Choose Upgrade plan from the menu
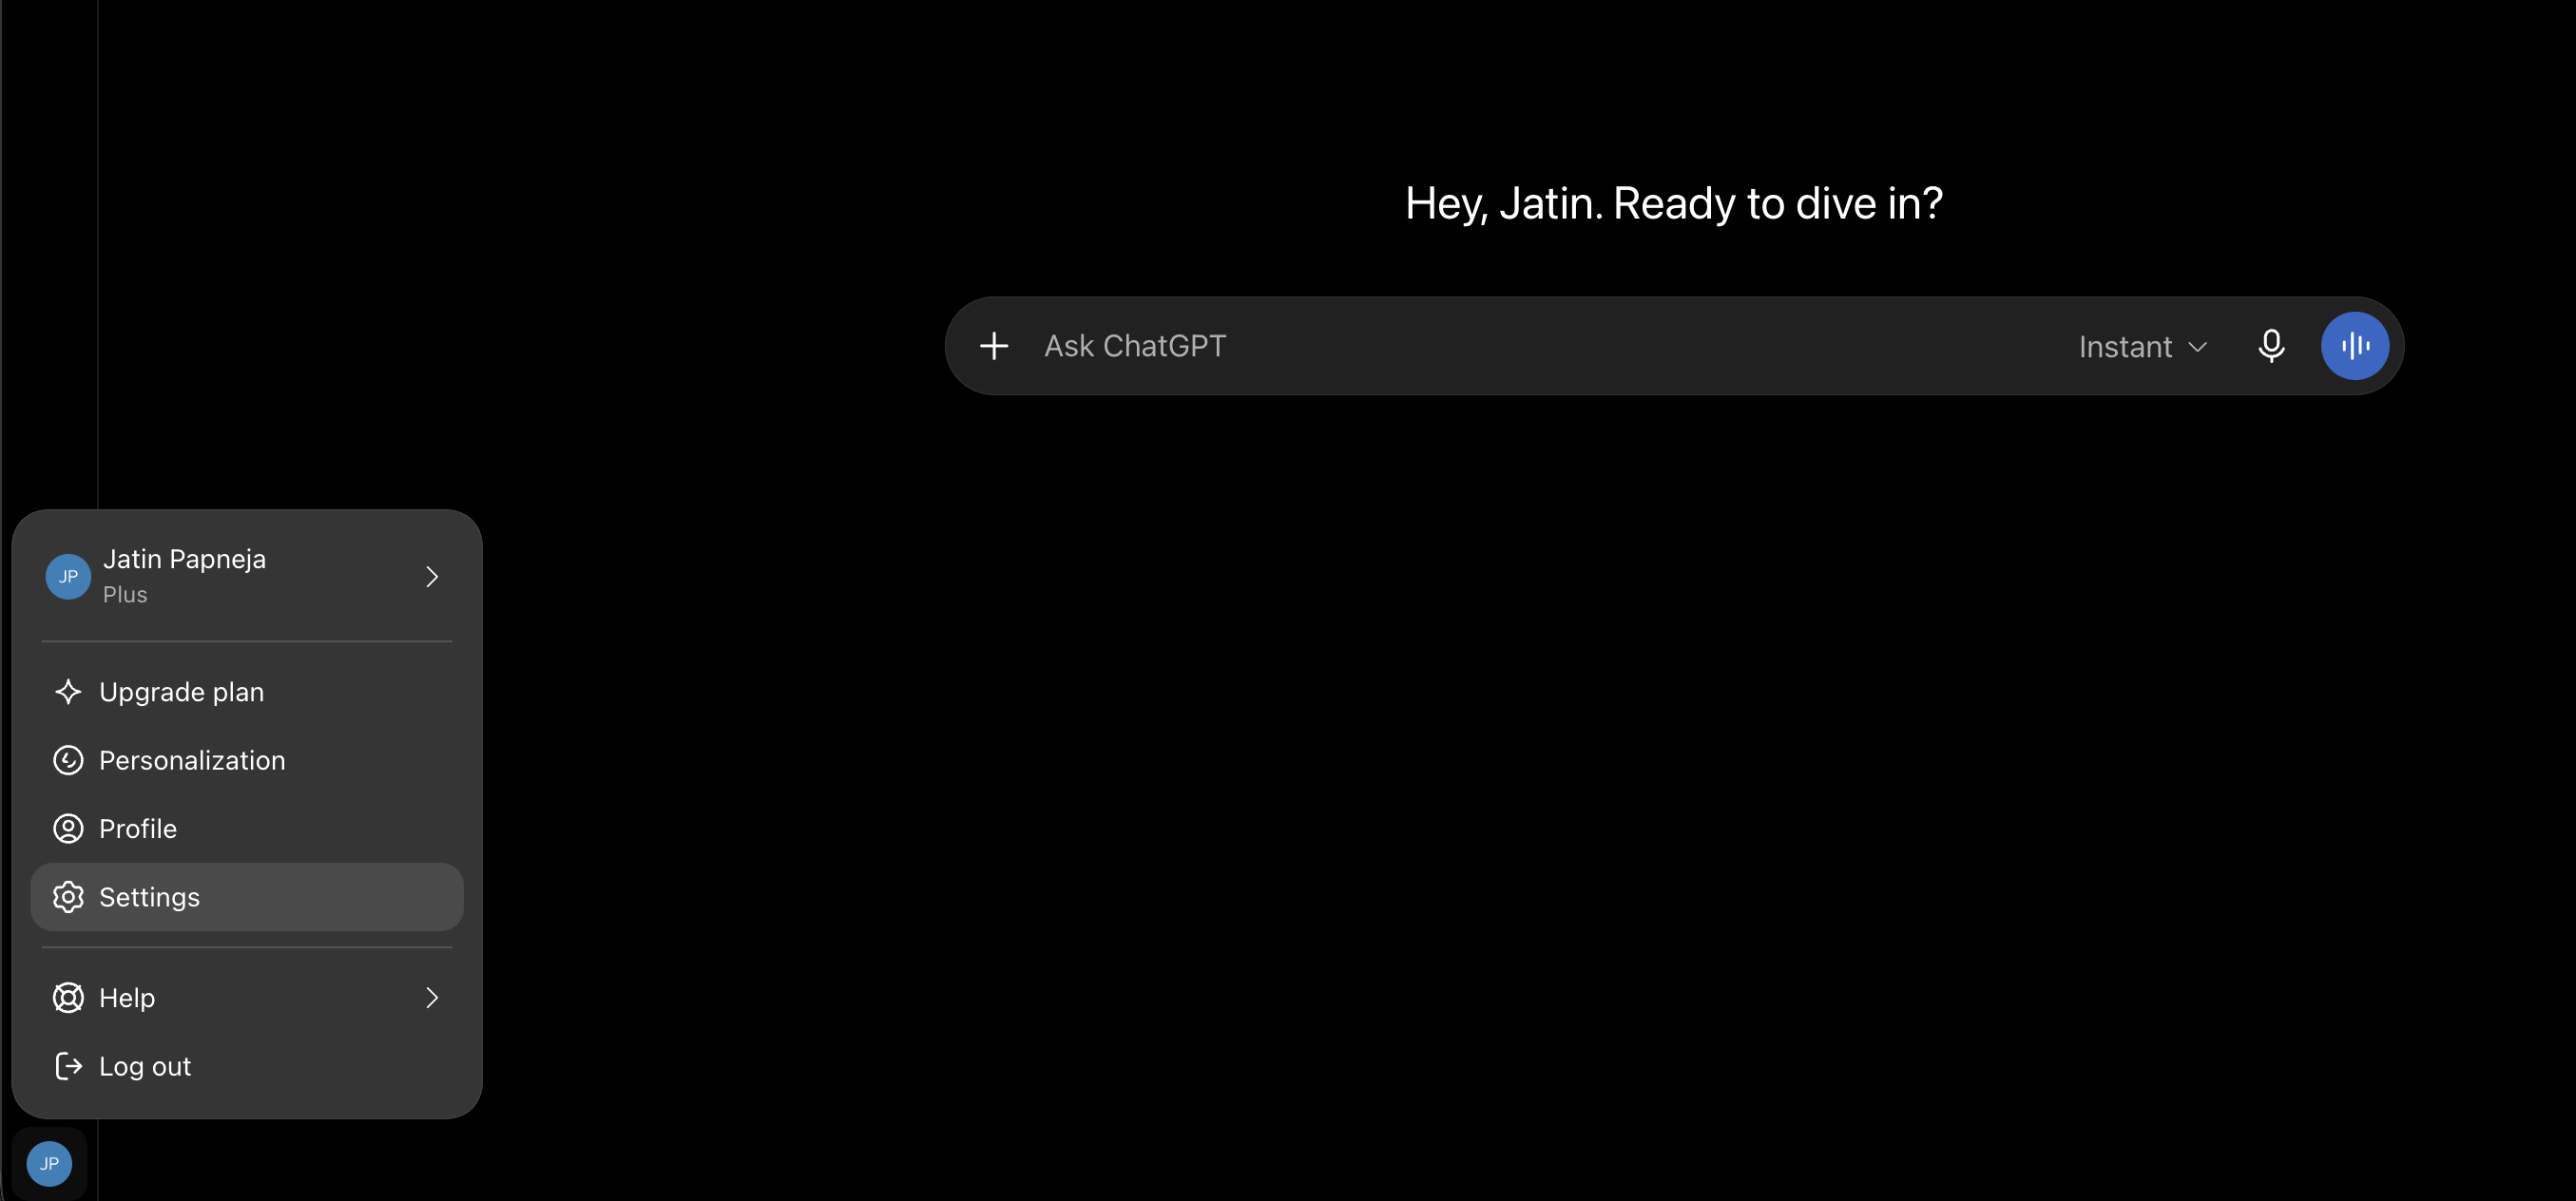The image size is (2576, 1201). 247,692
